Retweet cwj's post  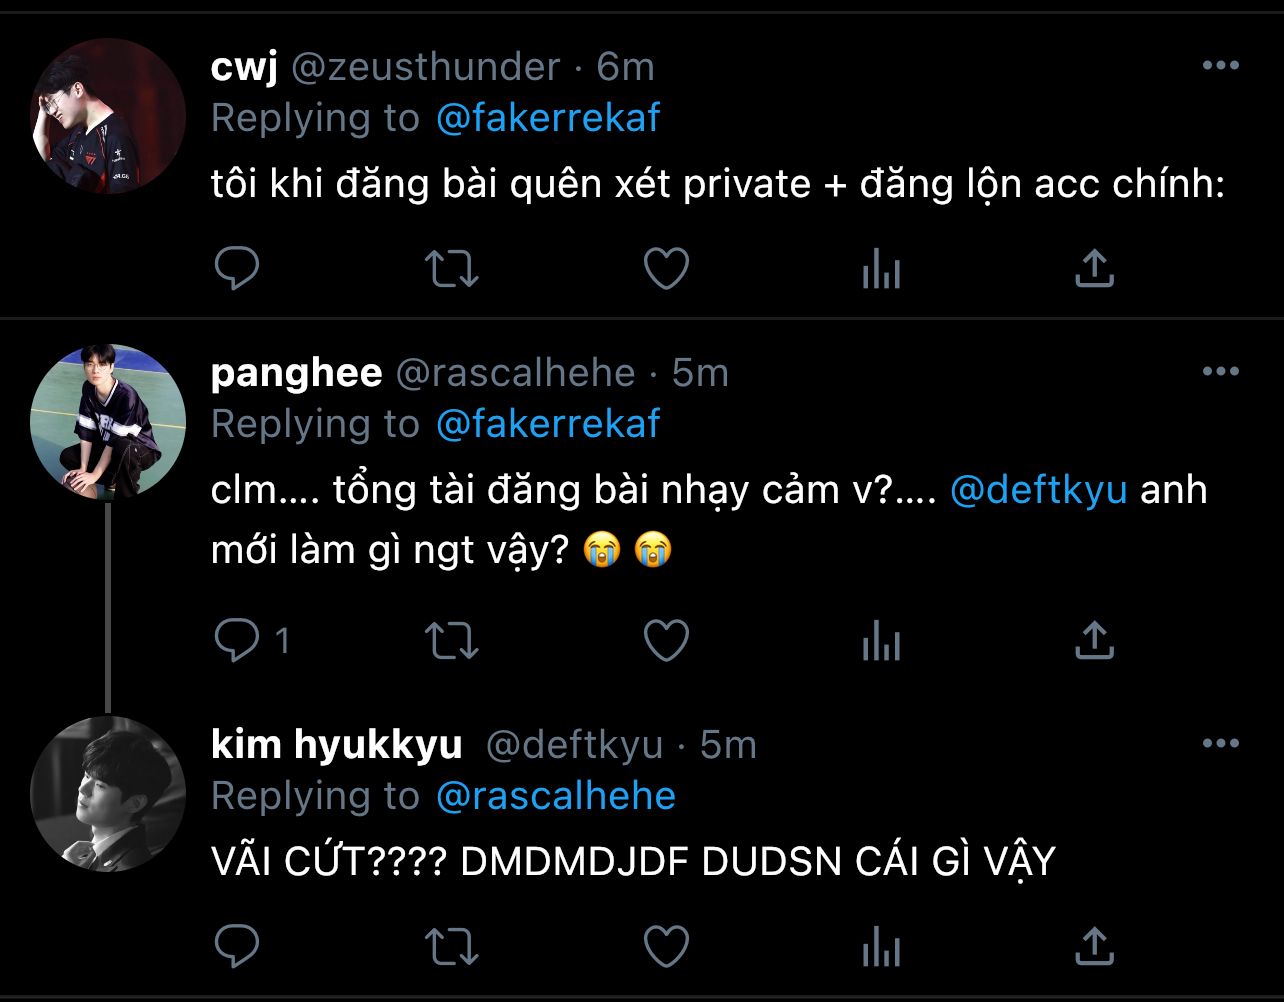click(x=453, y=268)
